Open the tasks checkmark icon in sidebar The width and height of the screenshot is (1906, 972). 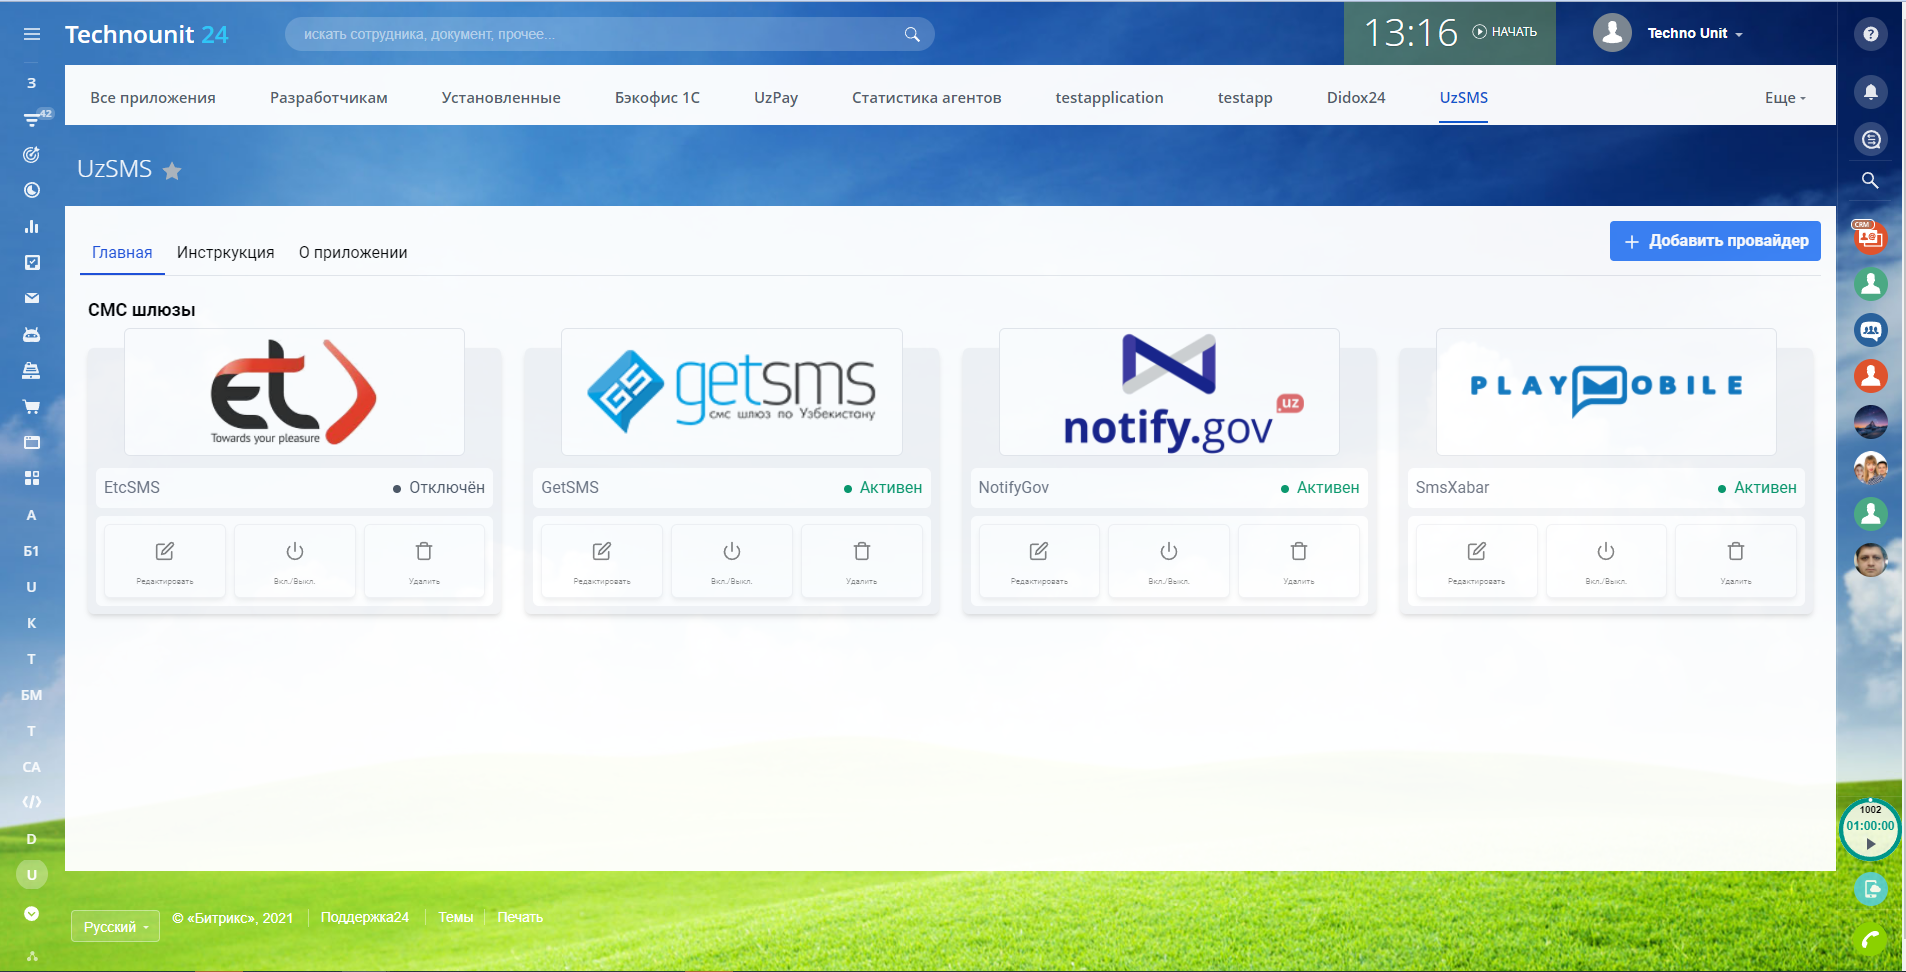32,262
